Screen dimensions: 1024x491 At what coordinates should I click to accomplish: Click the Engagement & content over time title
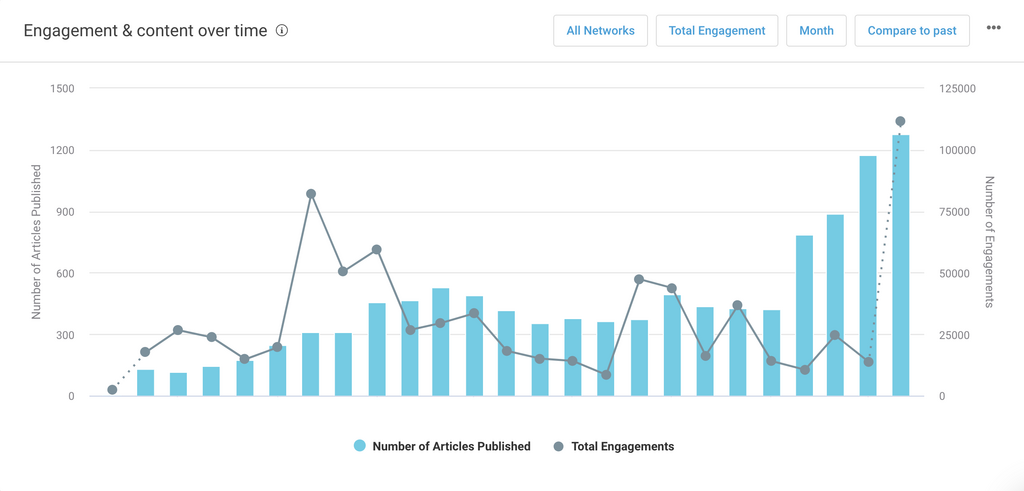145,31
